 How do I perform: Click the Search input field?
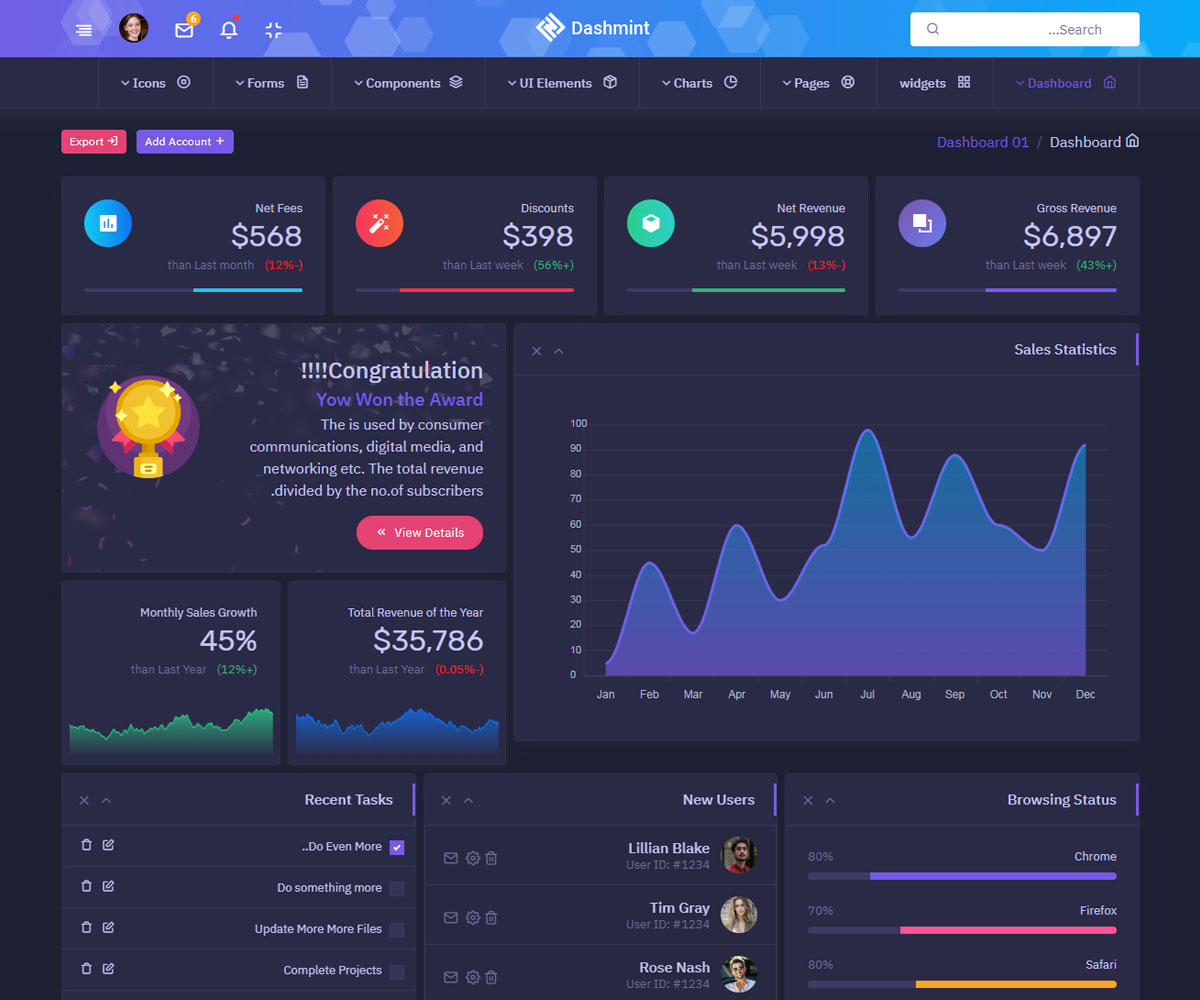(1024, 30)
